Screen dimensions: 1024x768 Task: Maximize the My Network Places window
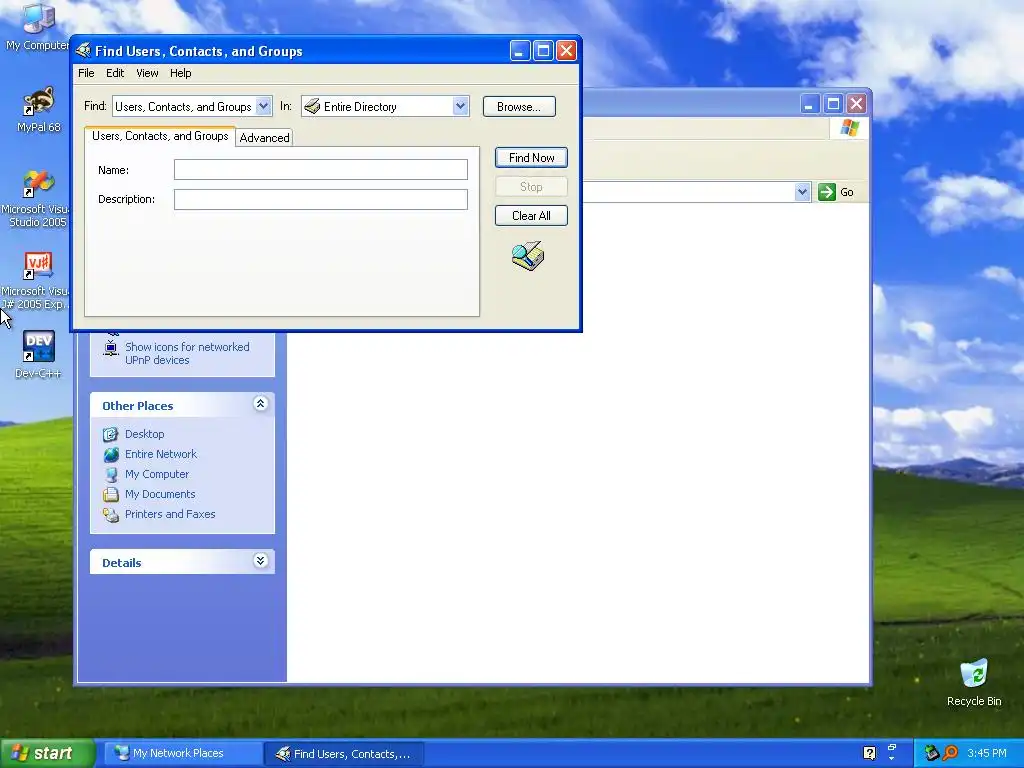833,104
